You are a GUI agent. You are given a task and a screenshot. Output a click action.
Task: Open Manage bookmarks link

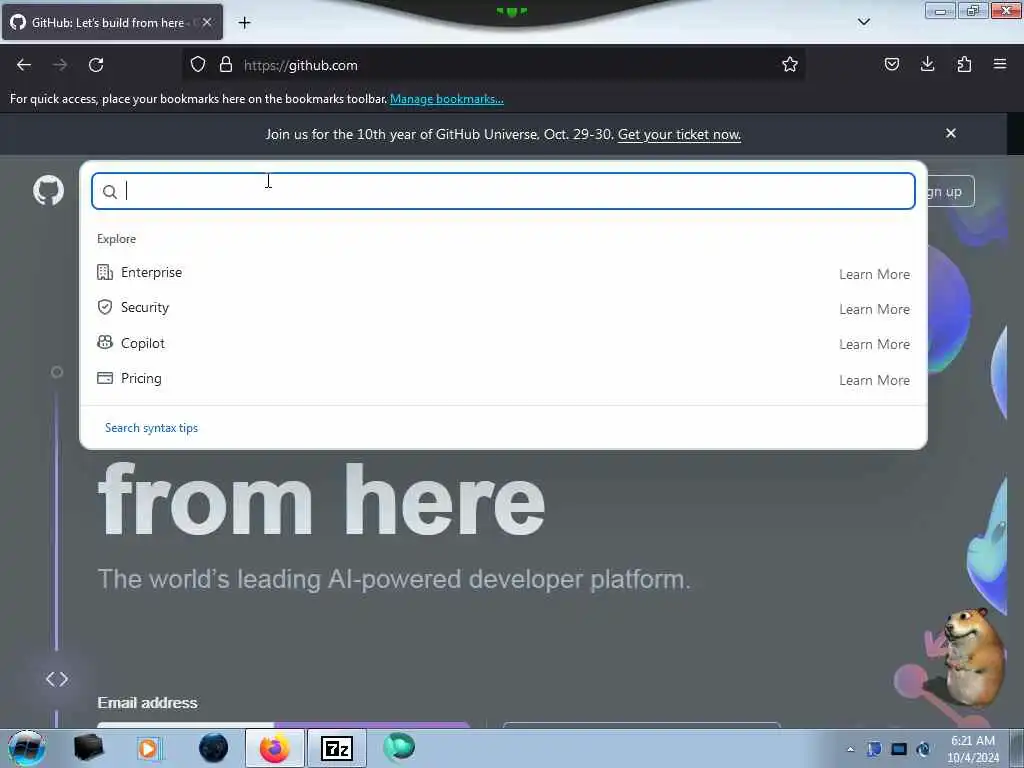tap(447, 99)
